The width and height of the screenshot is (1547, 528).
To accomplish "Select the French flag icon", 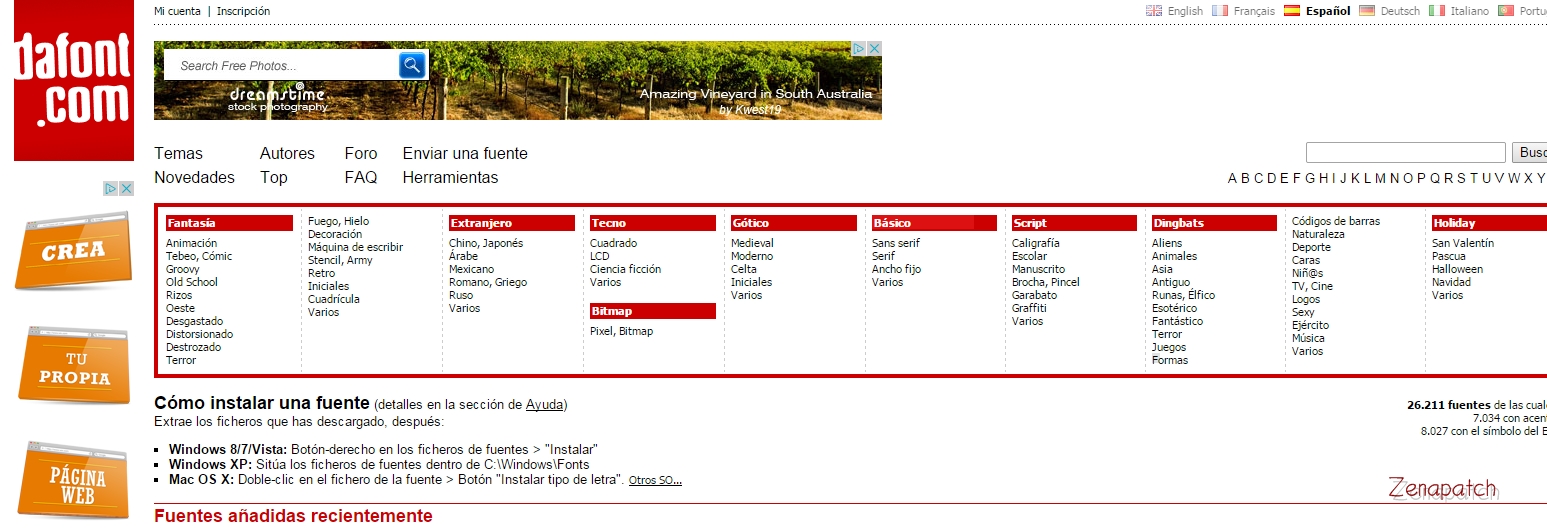I will pyautogui.click(x=1220, y=11).
